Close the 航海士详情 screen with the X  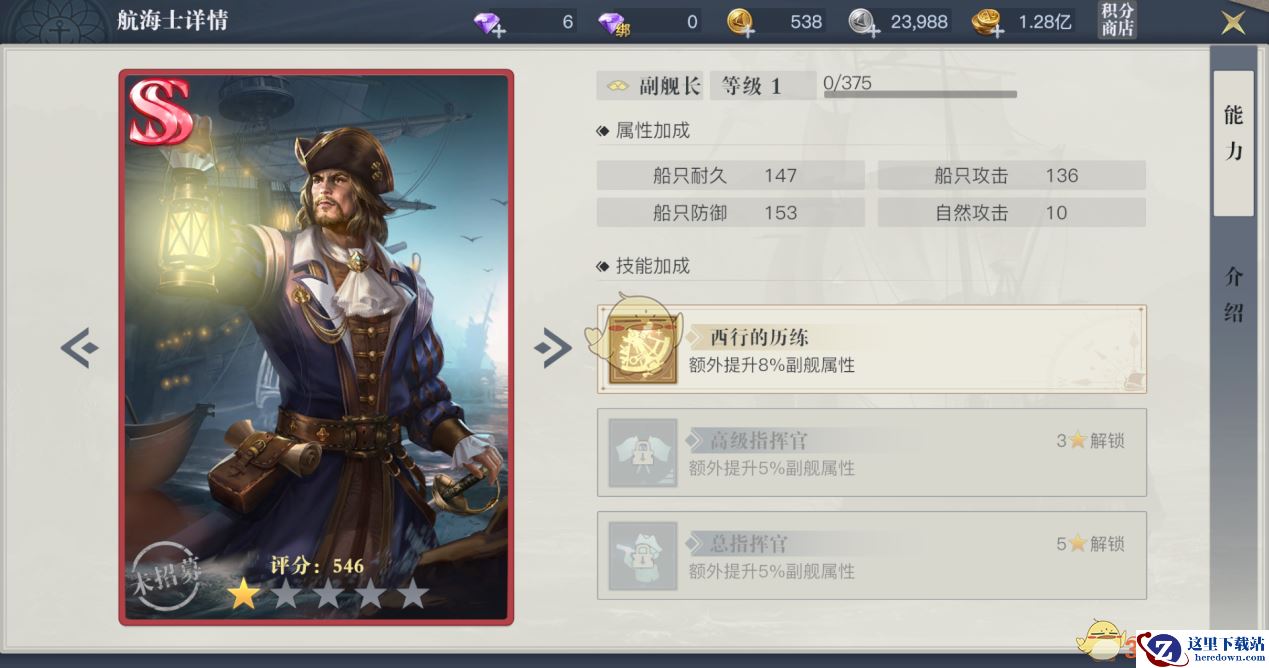click(1234, 21)
